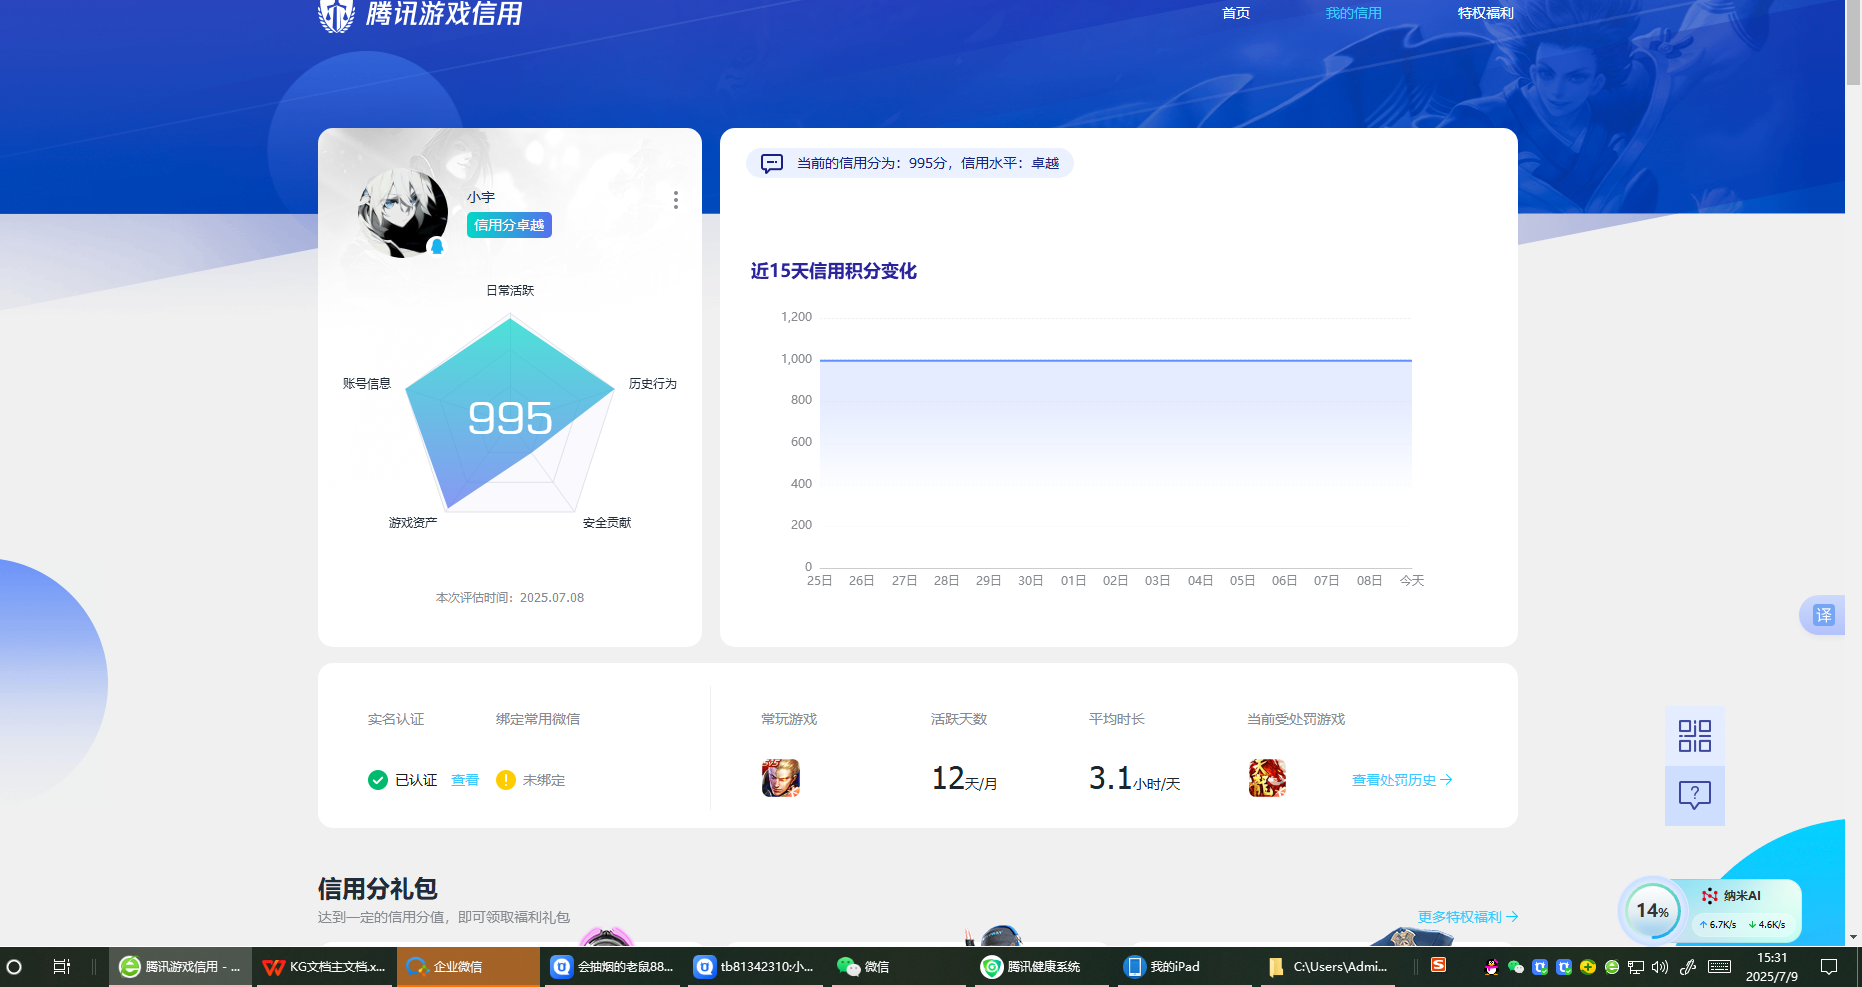Click the 本次评估时间 2025.07.08 text
This screenshot has width=1862, height=987.
tap(510, 597)
